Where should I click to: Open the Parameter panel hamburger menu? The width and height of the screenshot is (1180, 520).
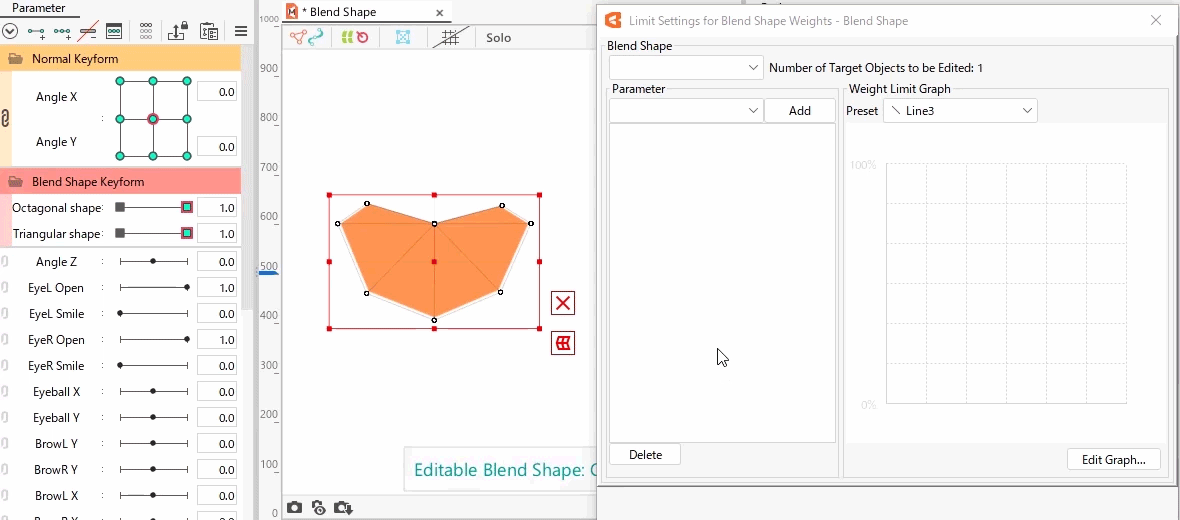tap(241, 31)
